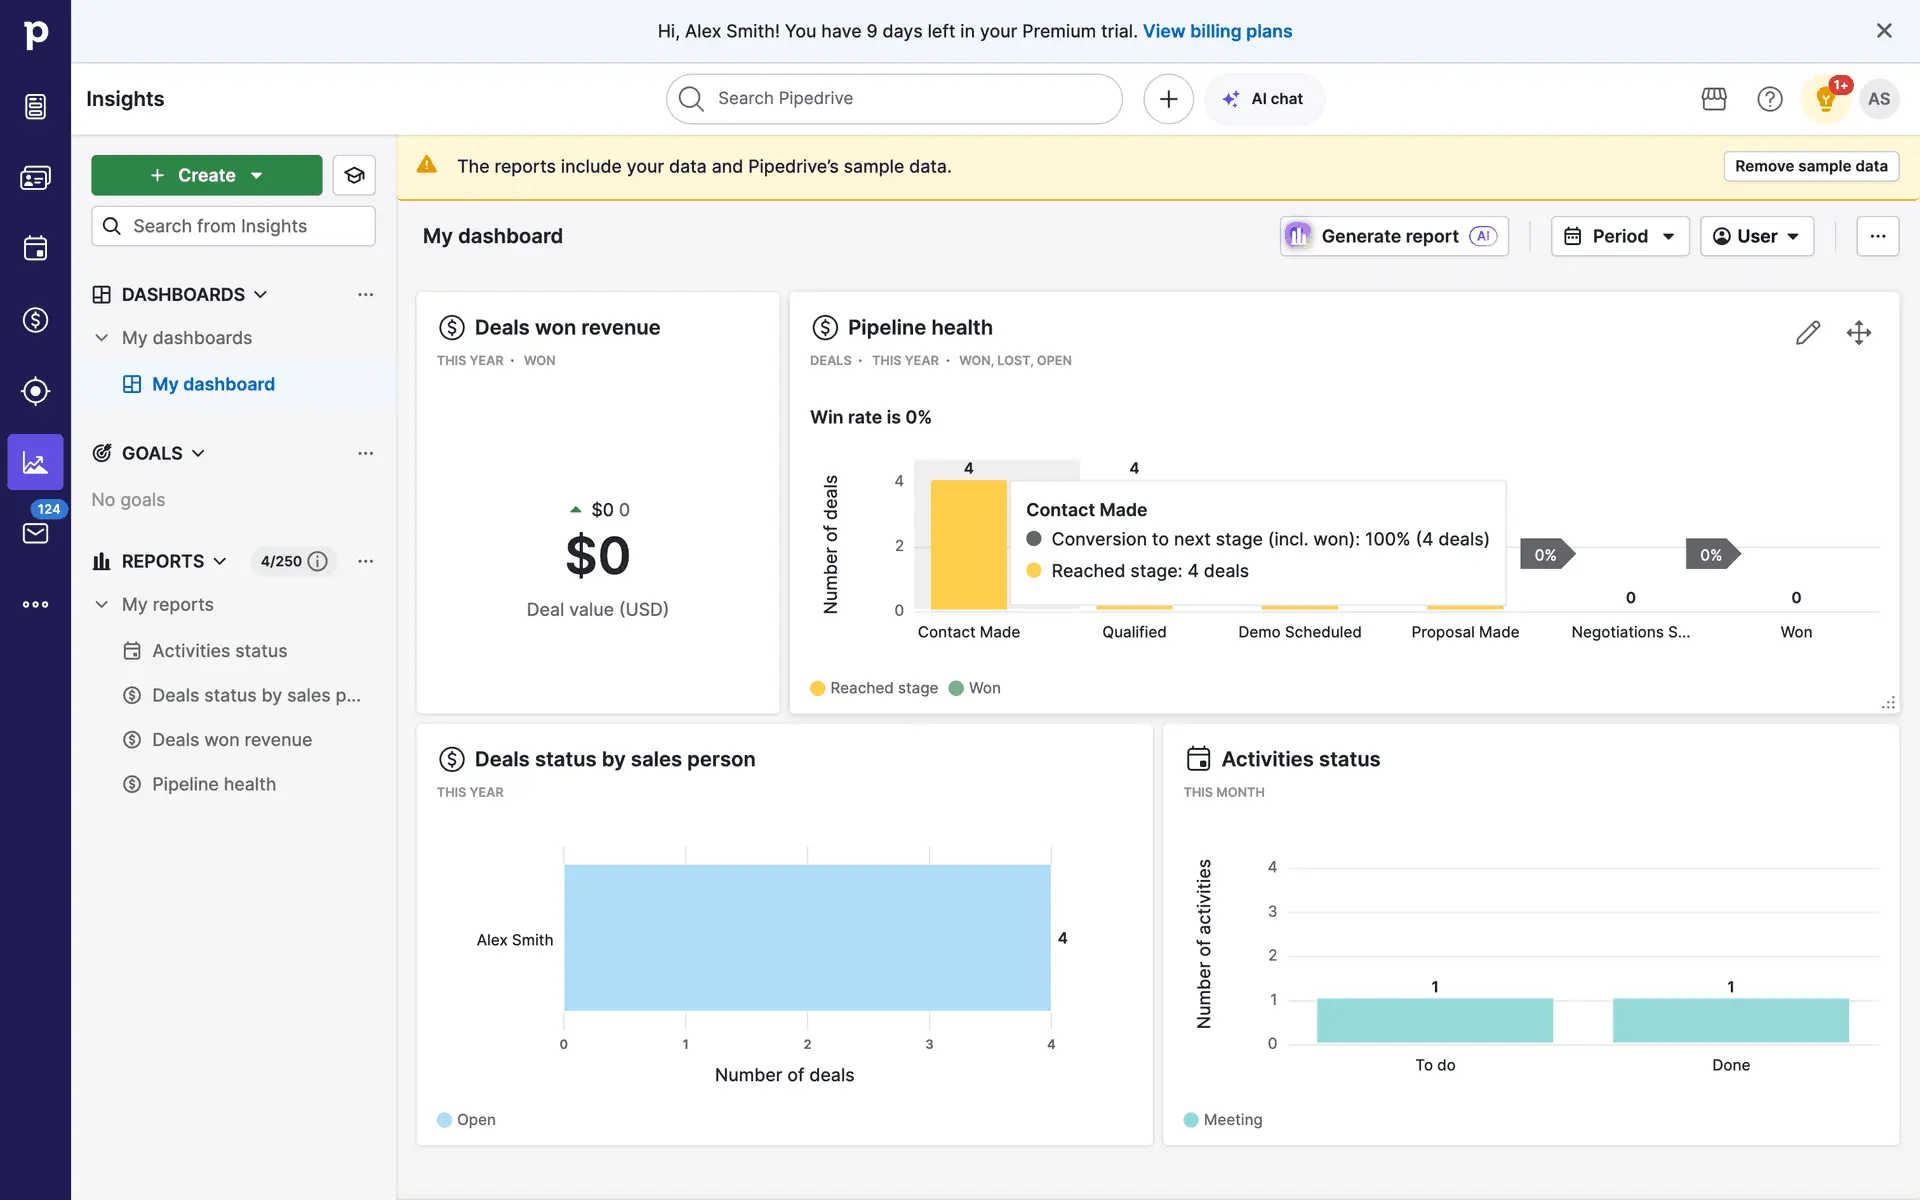Click the move handle on Pipeline health
This screenshot has width=1920, height=1200.
[x=1859, y=333]
